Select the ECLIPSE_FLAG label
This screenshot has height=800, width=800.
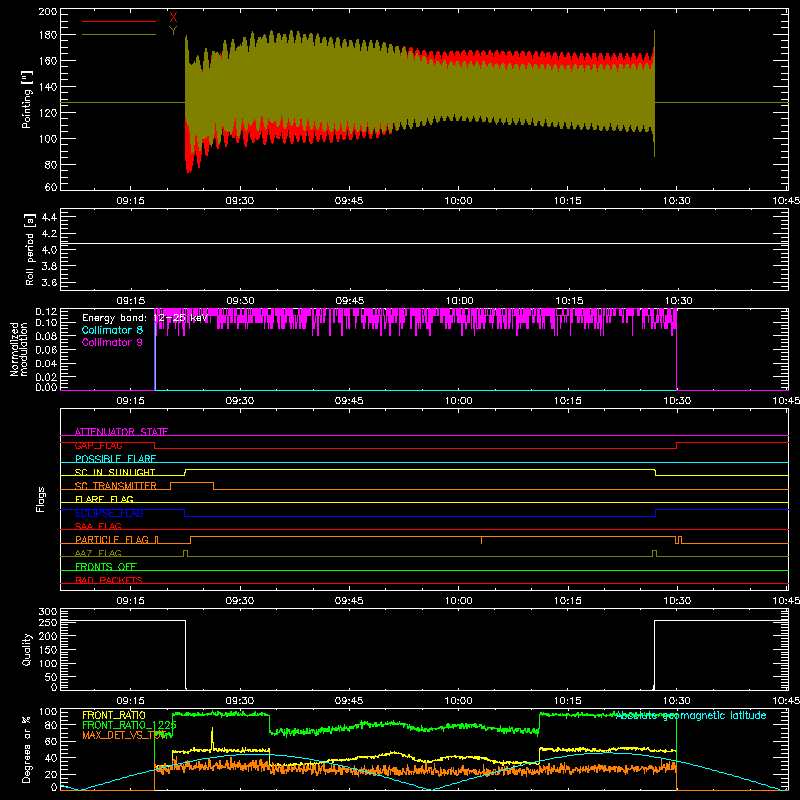109,513
